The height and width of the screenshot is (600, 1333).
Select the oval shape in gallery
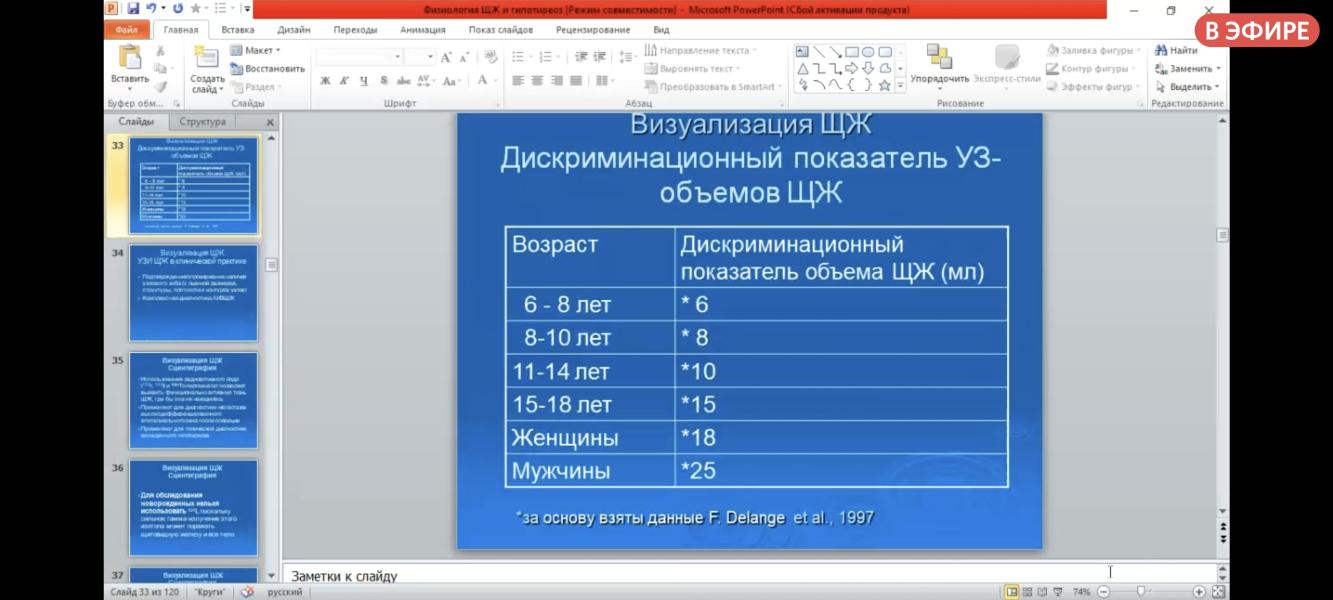868,52
